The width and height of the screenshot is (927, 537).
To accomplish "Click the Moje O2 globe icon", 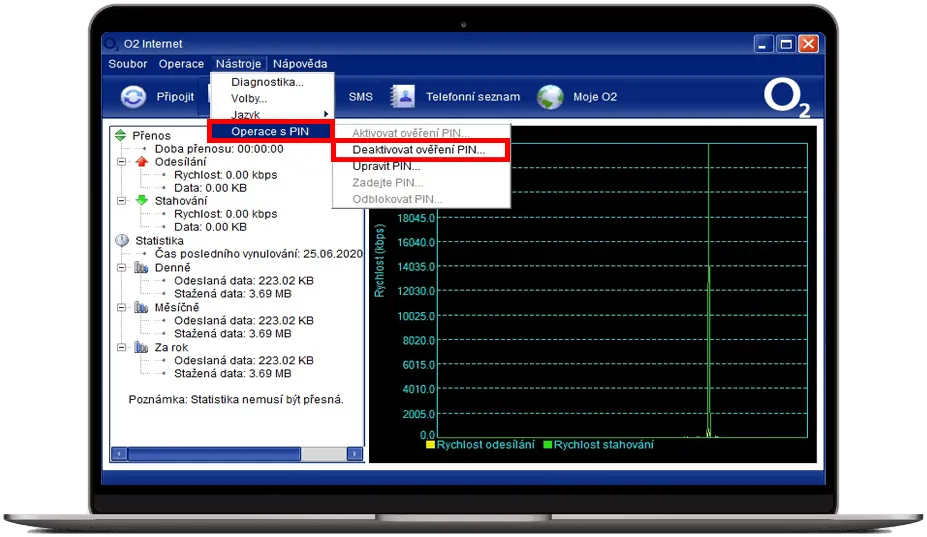I will (550, 97).
